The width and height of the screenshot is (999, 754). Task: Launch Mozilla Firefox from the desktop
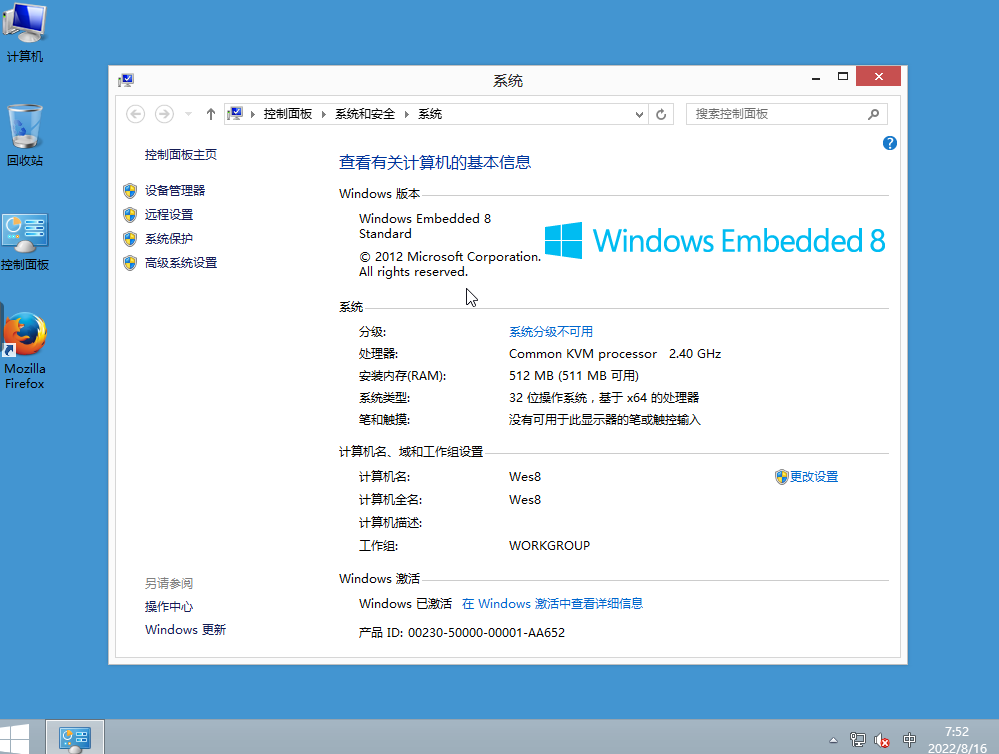click(x=25, y=351)
